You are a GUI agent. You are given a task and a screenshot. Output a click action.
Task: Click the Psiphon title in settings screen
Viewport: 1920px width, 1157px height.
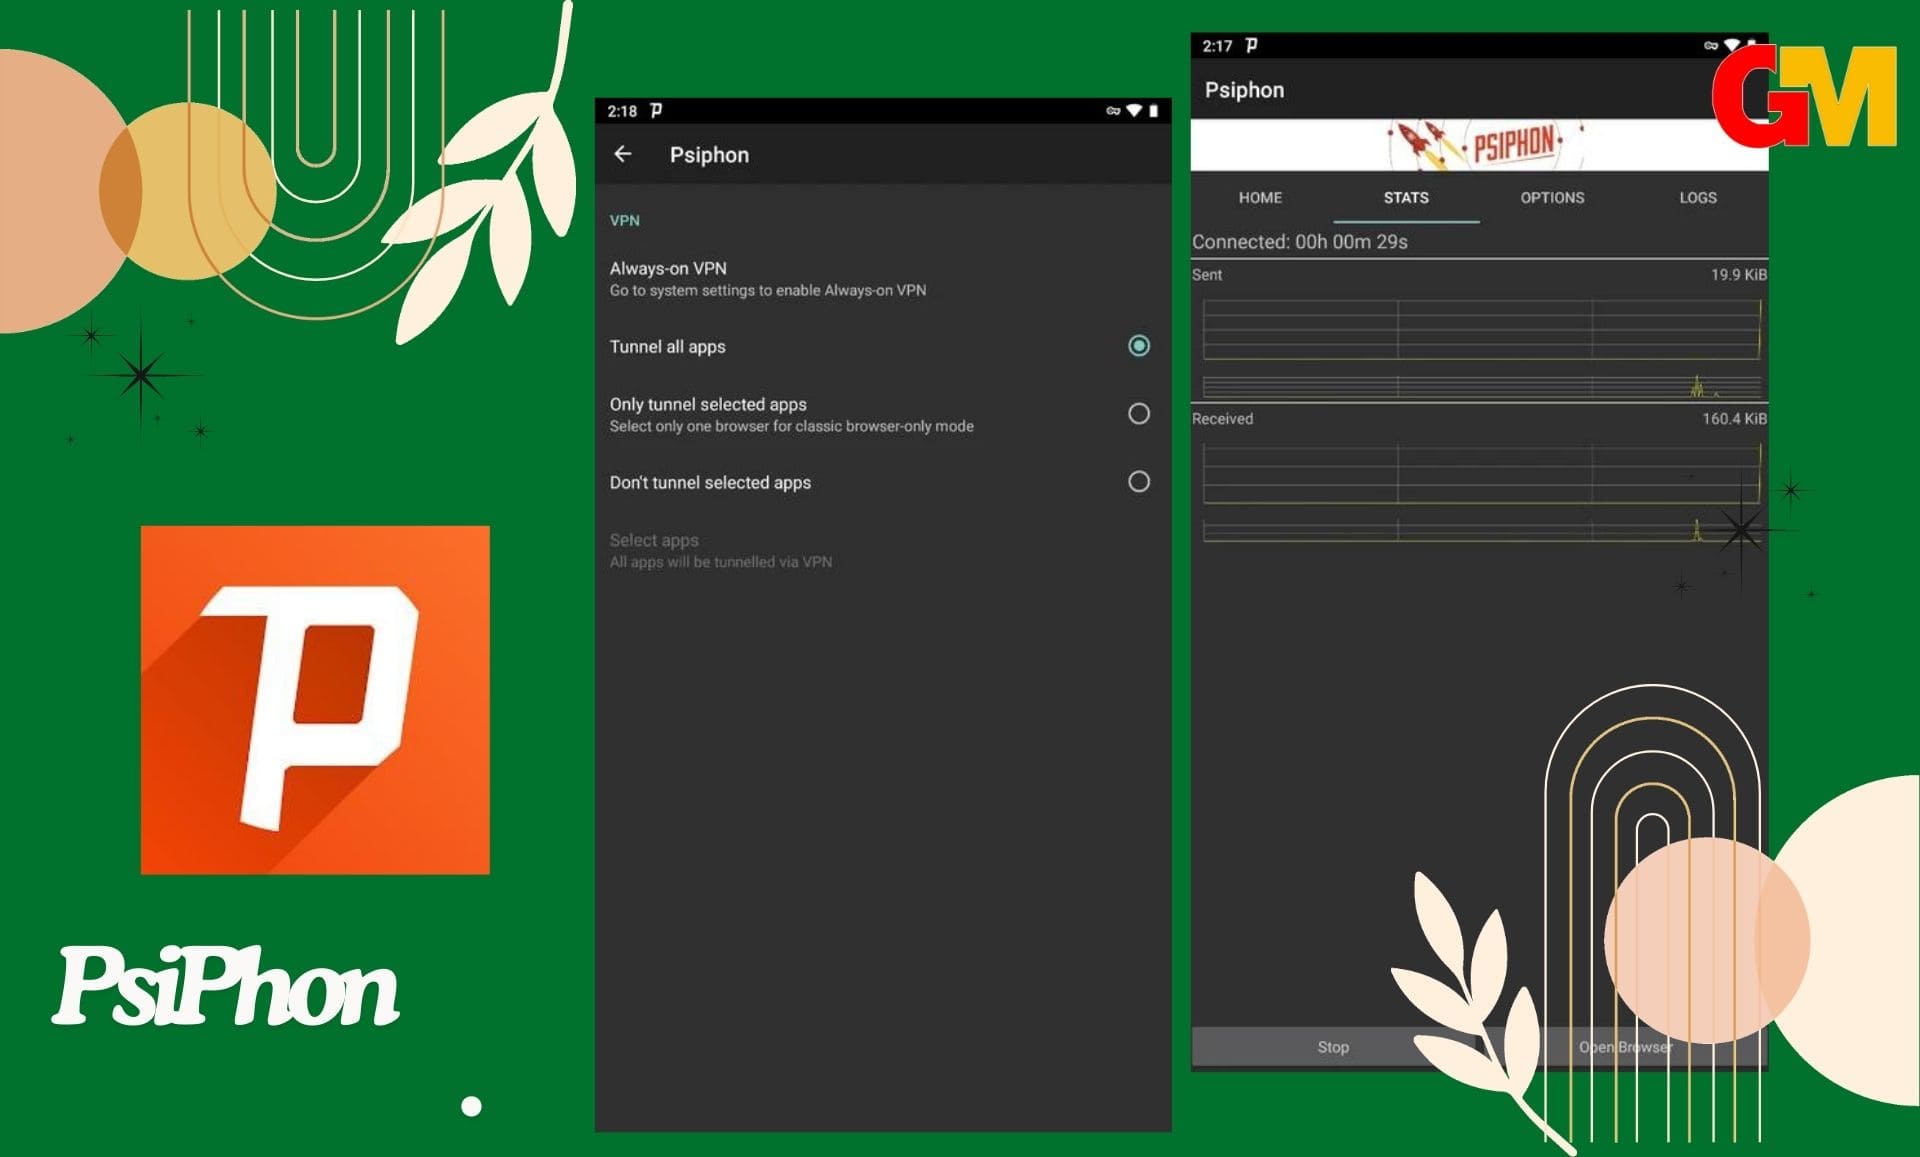[709, 155]
